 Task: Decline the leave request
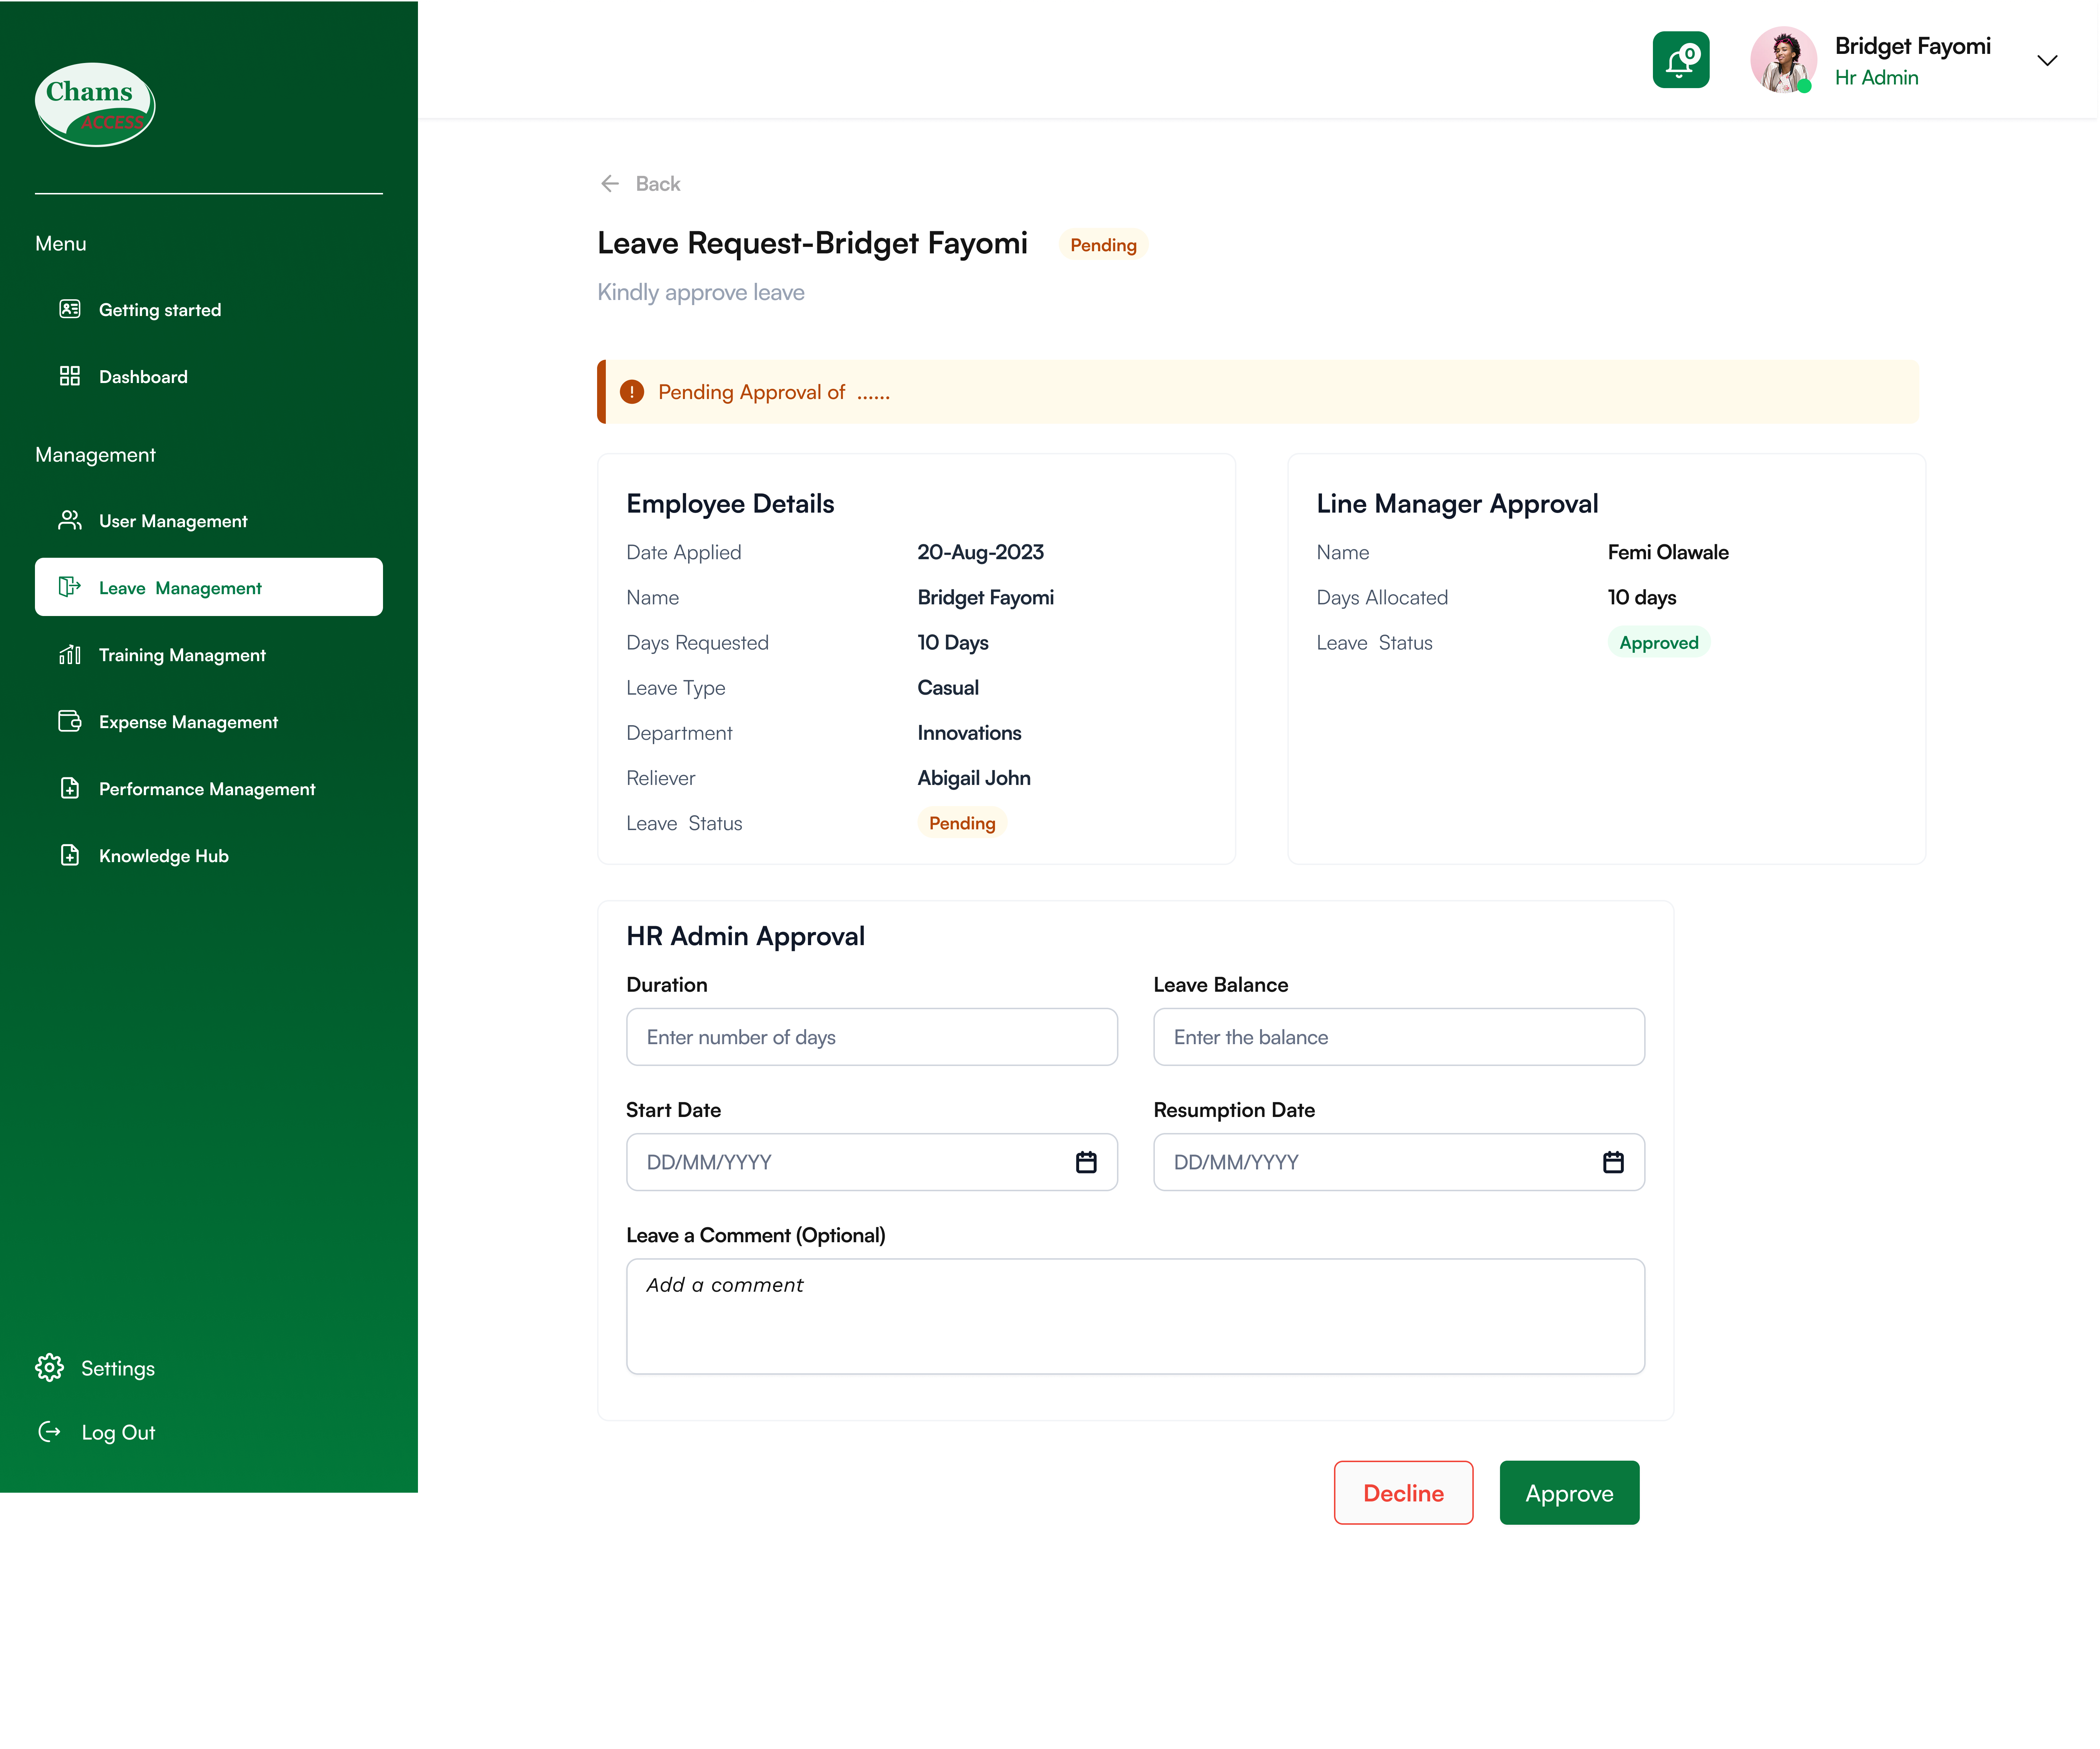[x=1403, y=1493]
